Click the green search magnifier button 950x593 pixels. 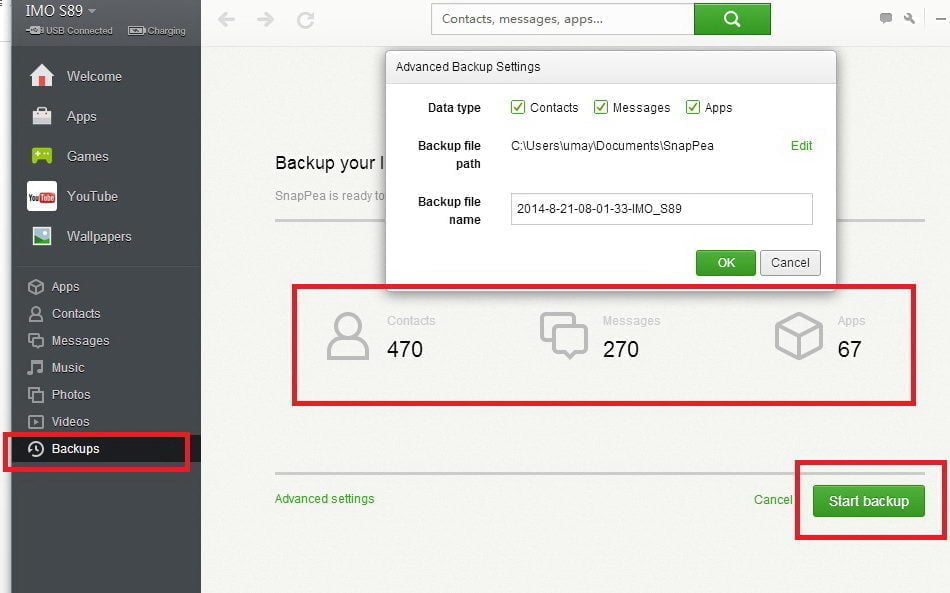(732, 19)
